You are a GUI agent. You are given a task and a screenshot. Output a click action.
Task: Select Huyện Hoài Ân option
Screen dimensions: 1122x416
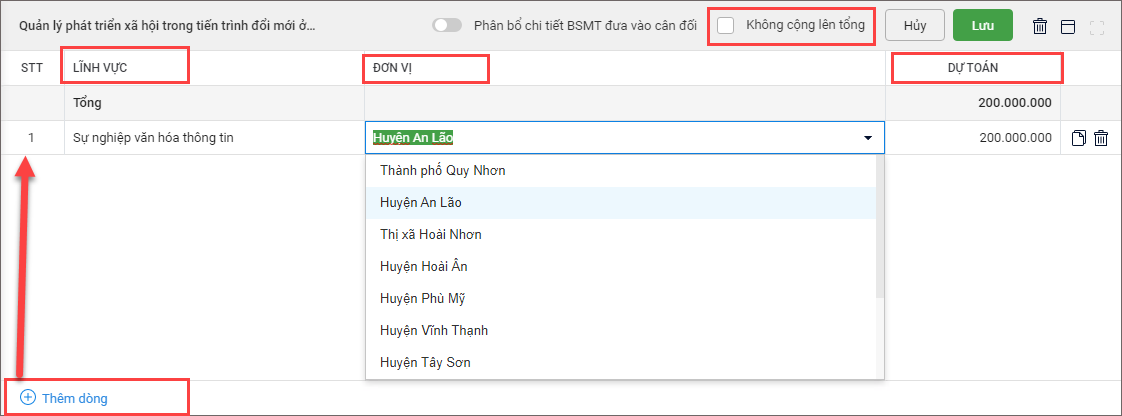coord(424,266)
